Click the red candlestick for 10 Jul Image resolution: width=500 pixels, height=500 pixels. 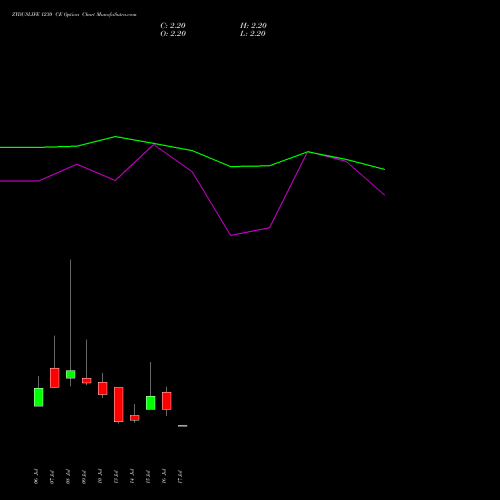[103, 388]
